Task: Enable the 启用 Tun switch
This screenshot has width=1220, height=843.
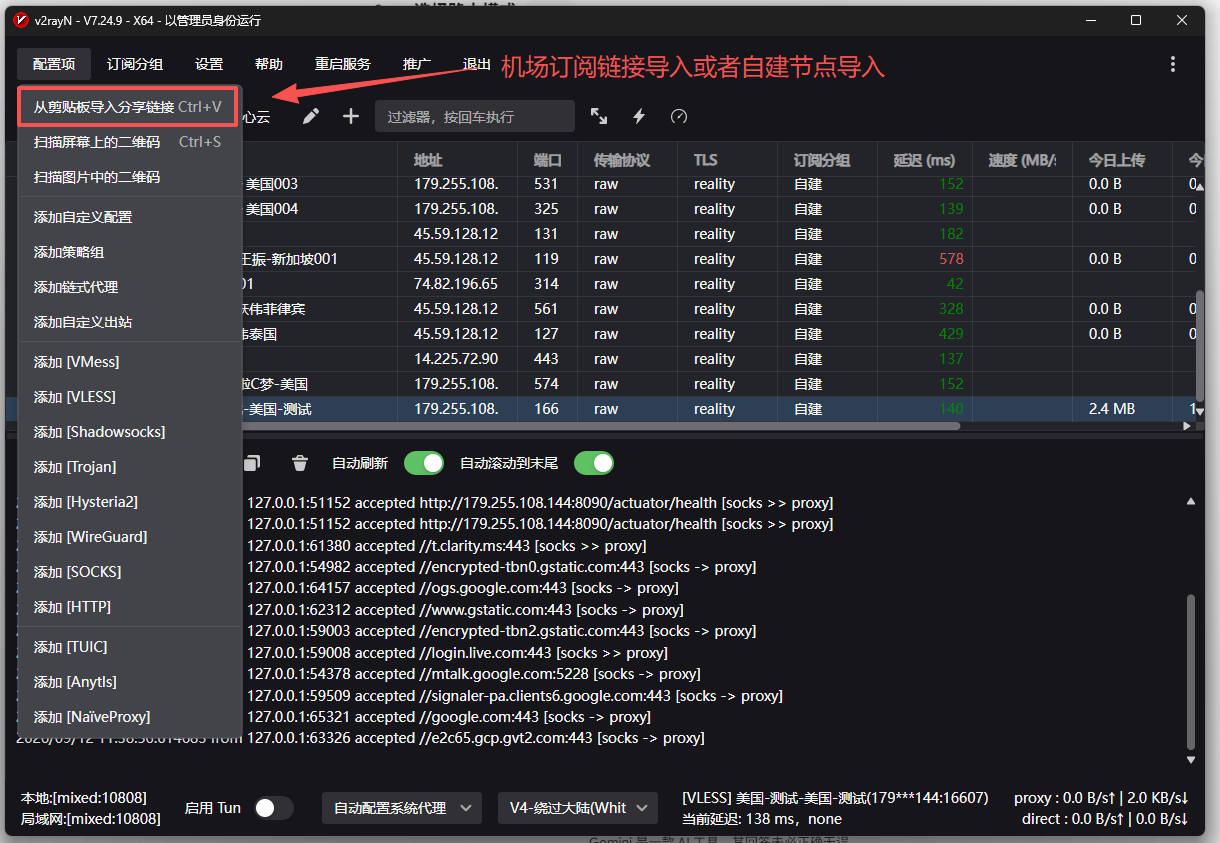Action: [x=274, y=808]
